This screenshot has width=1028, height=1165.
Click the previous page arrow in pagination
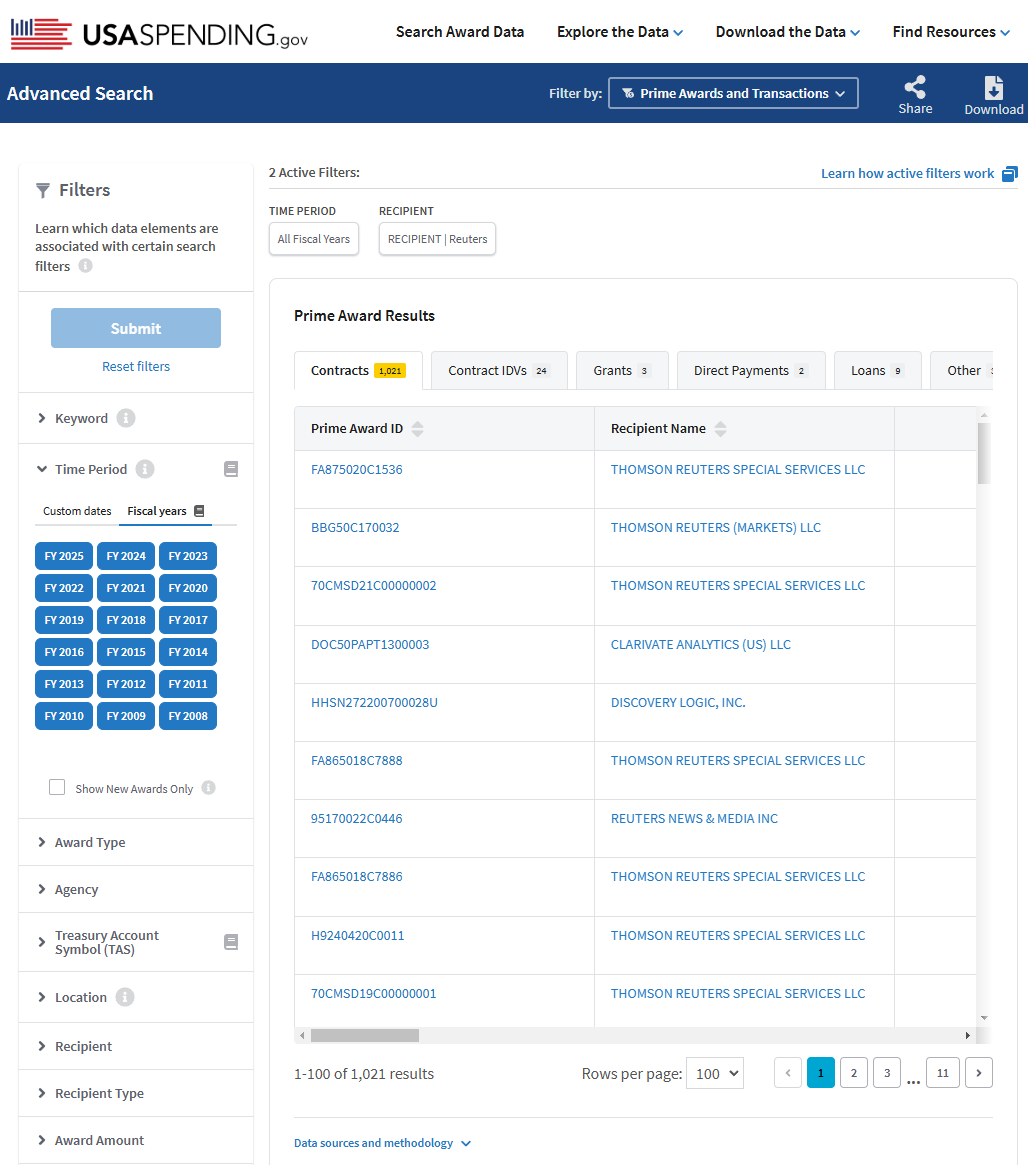pos(787,1073)
